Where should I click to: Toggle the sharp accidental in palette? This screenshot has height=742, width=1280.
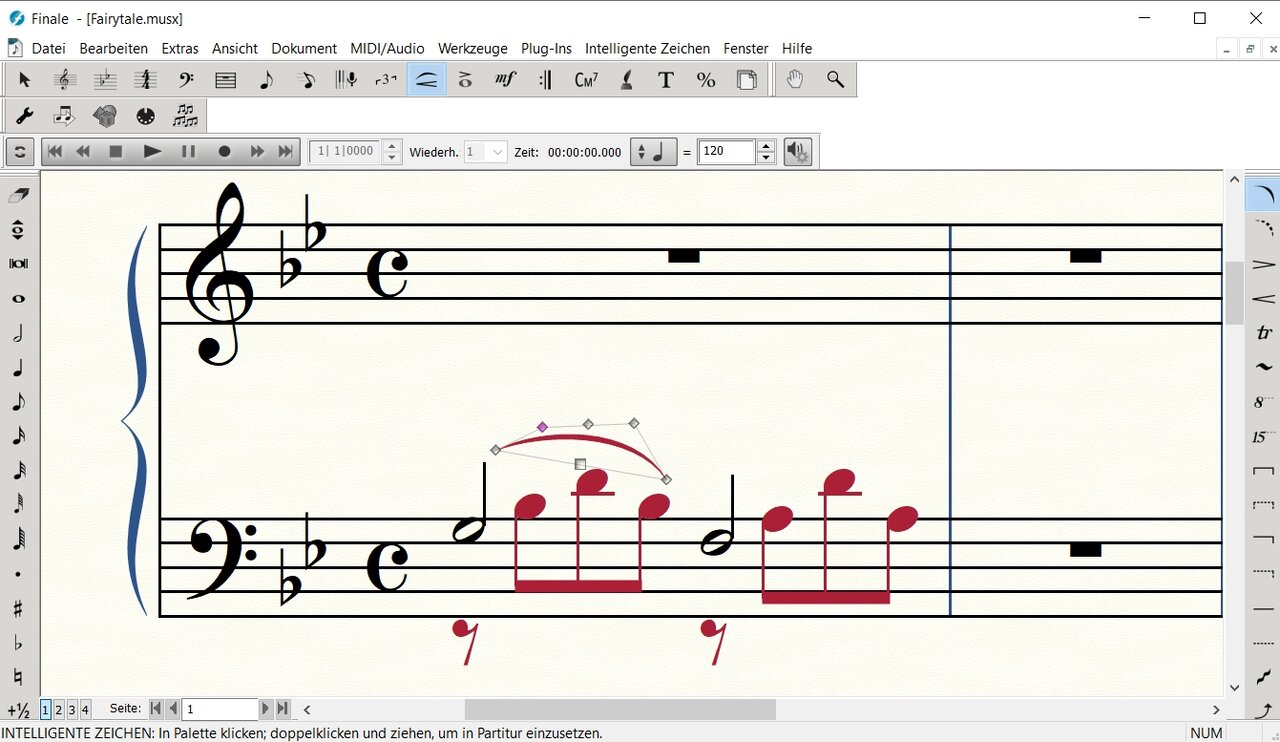[18, 609]
